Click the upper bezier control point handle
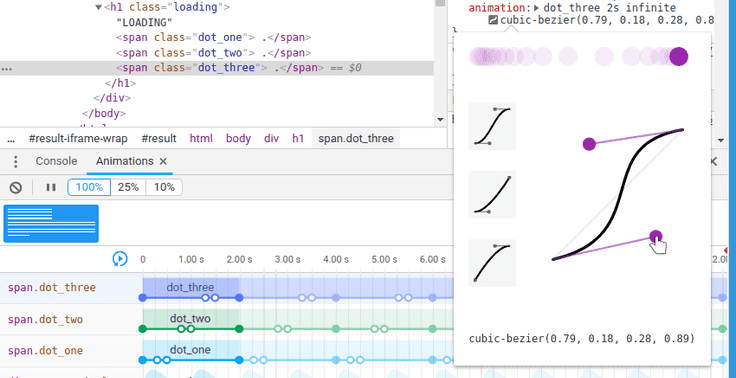This screenshot has height=378, width=736. pos(589,144)
